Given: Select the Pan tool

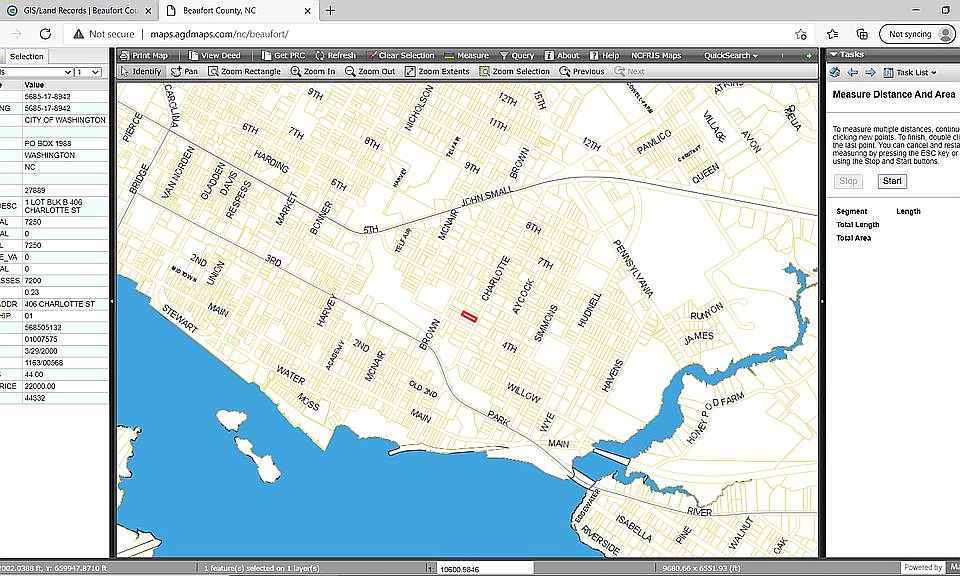Looking at the screenshot, I should click(184, 72).
